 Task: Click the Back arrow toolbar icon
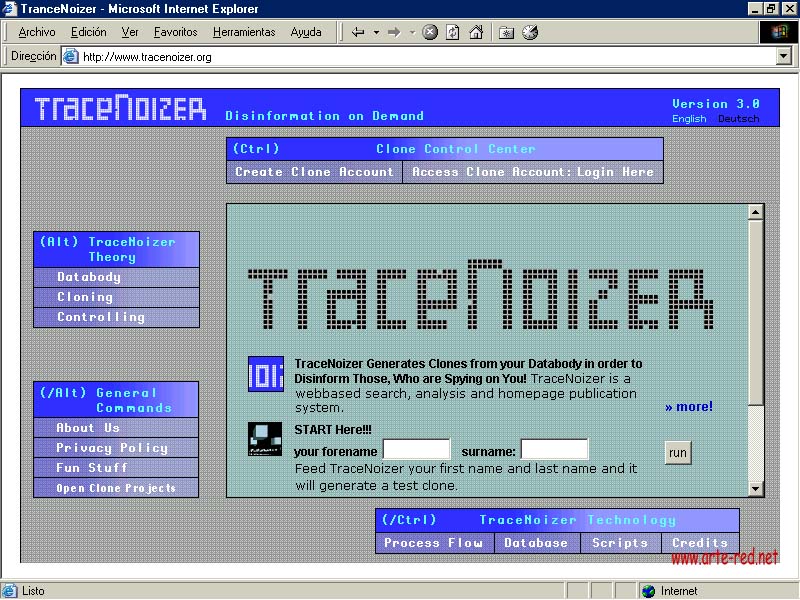(358, 32)
